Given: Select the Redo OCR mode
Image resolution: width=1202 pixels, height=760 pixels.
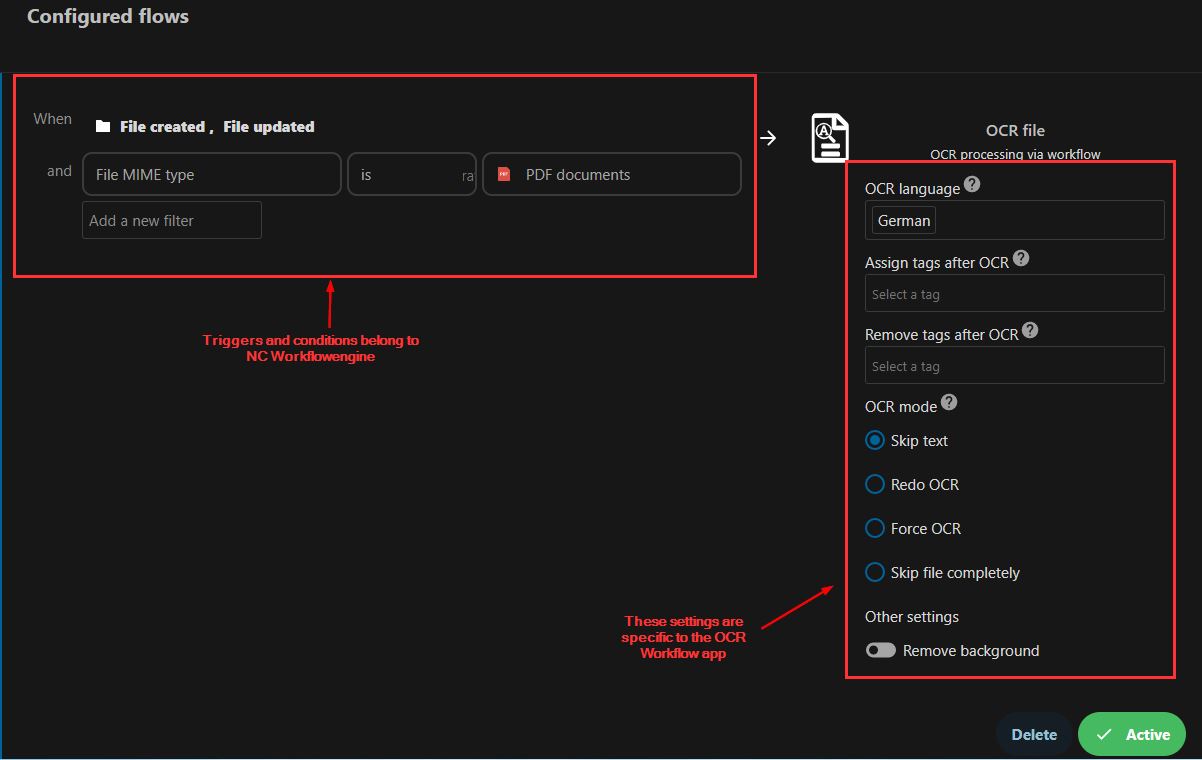Looking at the screenshot, I should point(875,485).
